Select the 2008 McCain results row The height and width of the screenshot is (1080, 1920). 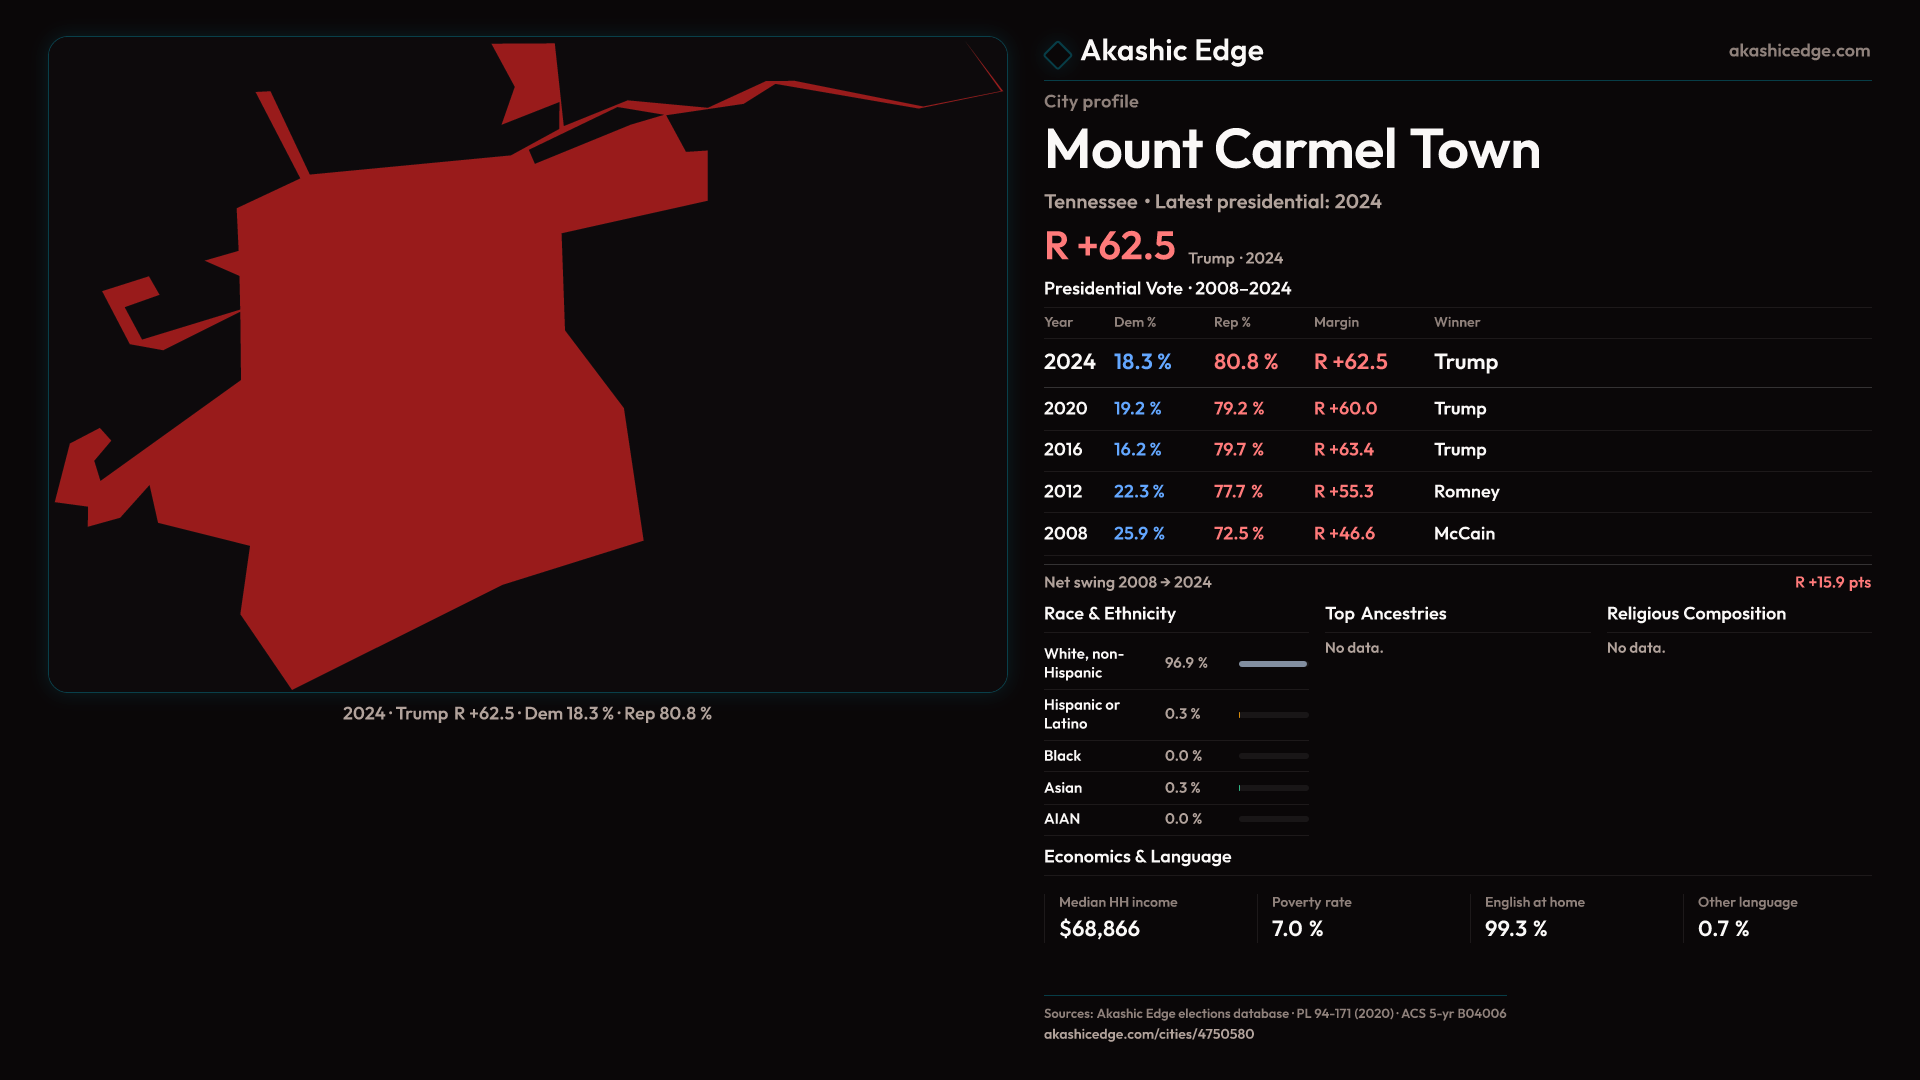point(1456,534)
